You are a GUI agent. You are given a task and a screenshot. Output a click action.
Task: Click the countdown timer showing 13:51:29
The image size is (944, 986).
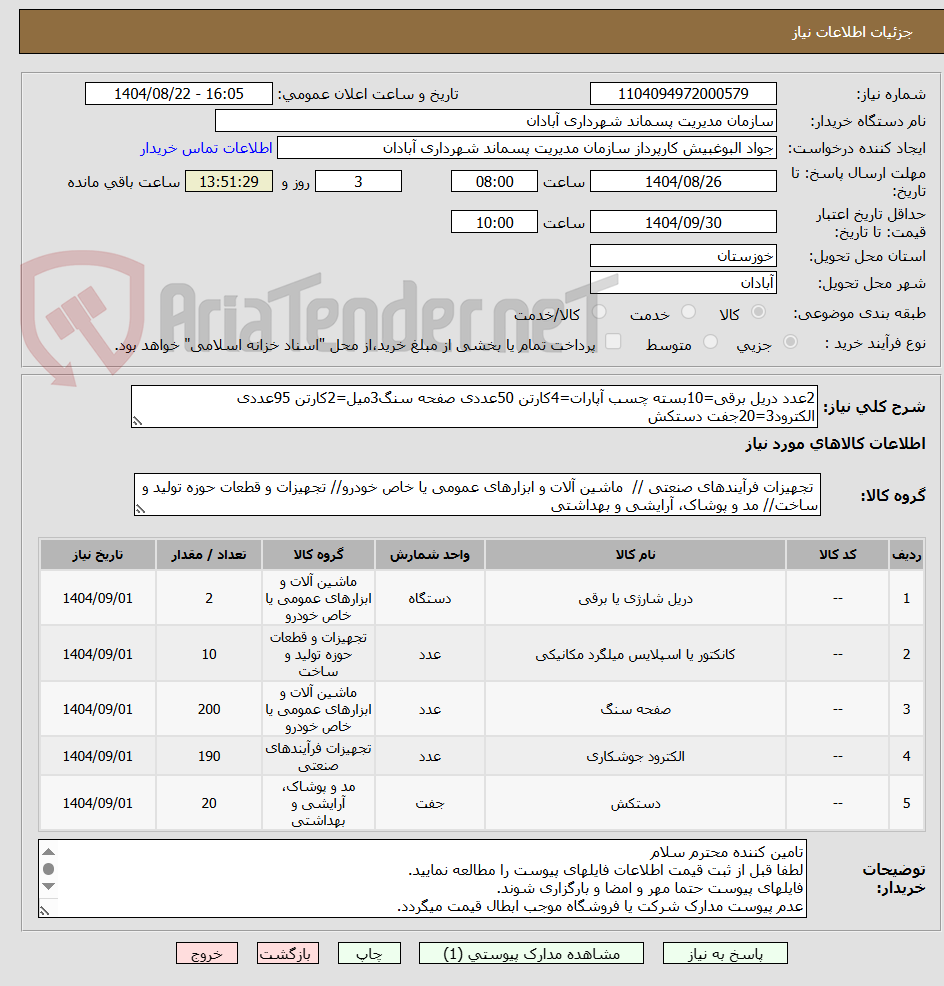pos(228,183)
